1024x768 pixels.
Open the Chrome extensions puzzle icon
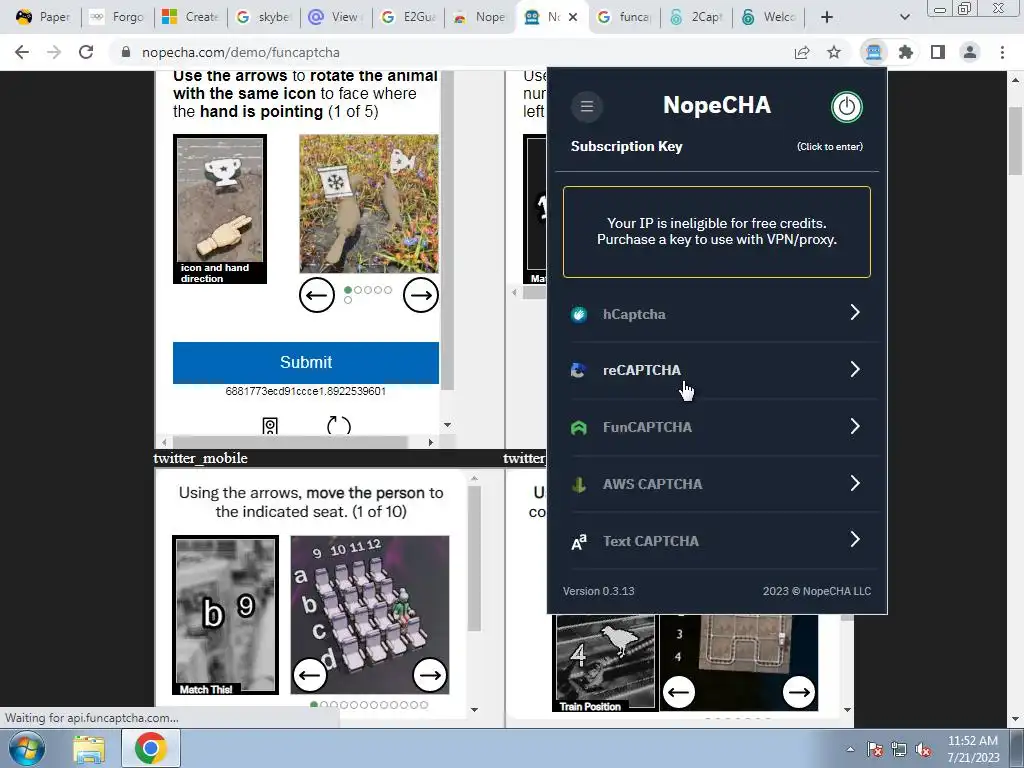coord(905,52)
